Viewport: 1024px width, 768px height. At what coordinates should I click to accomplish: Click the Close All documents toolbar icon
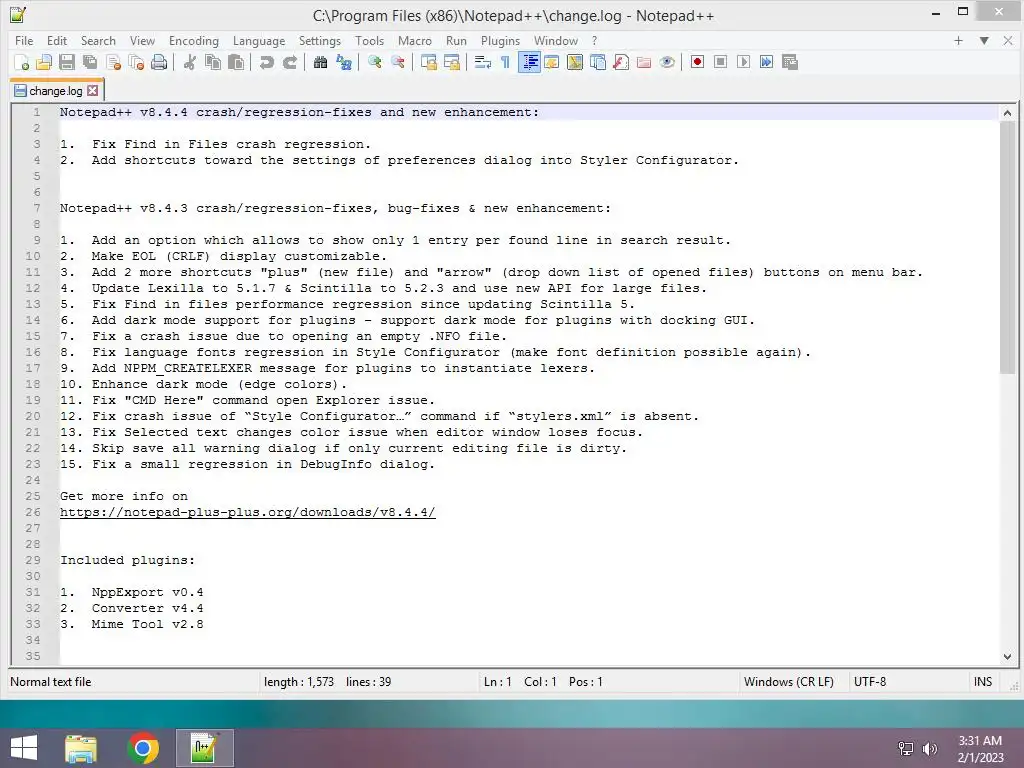[136, 62]
